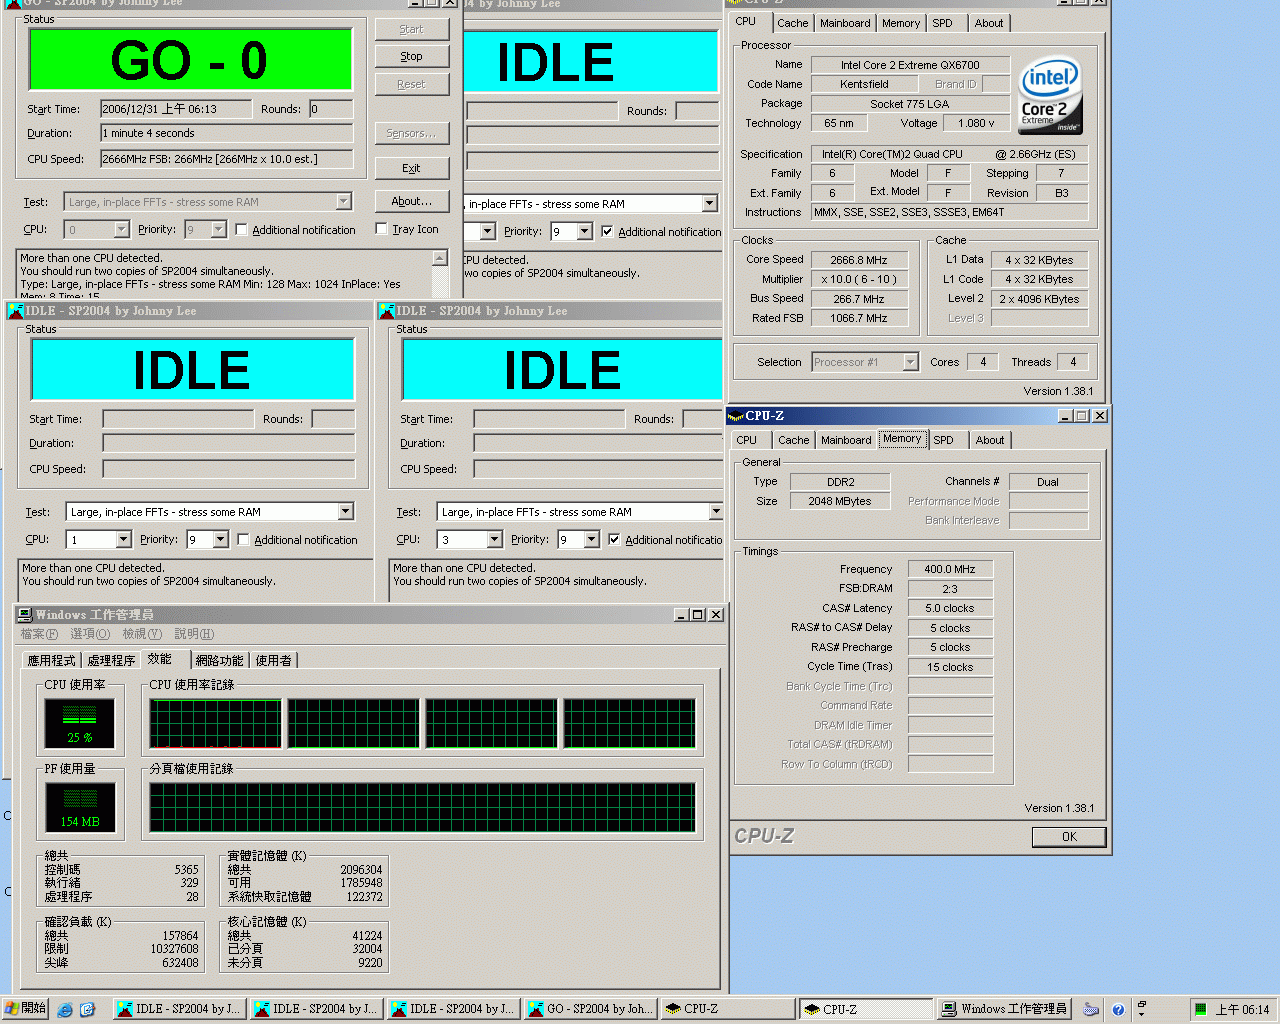The height and width of the screenshot is (1024, 1280).
Task: Click Stop button in GO SP2004 window
Action: (411, 57)
